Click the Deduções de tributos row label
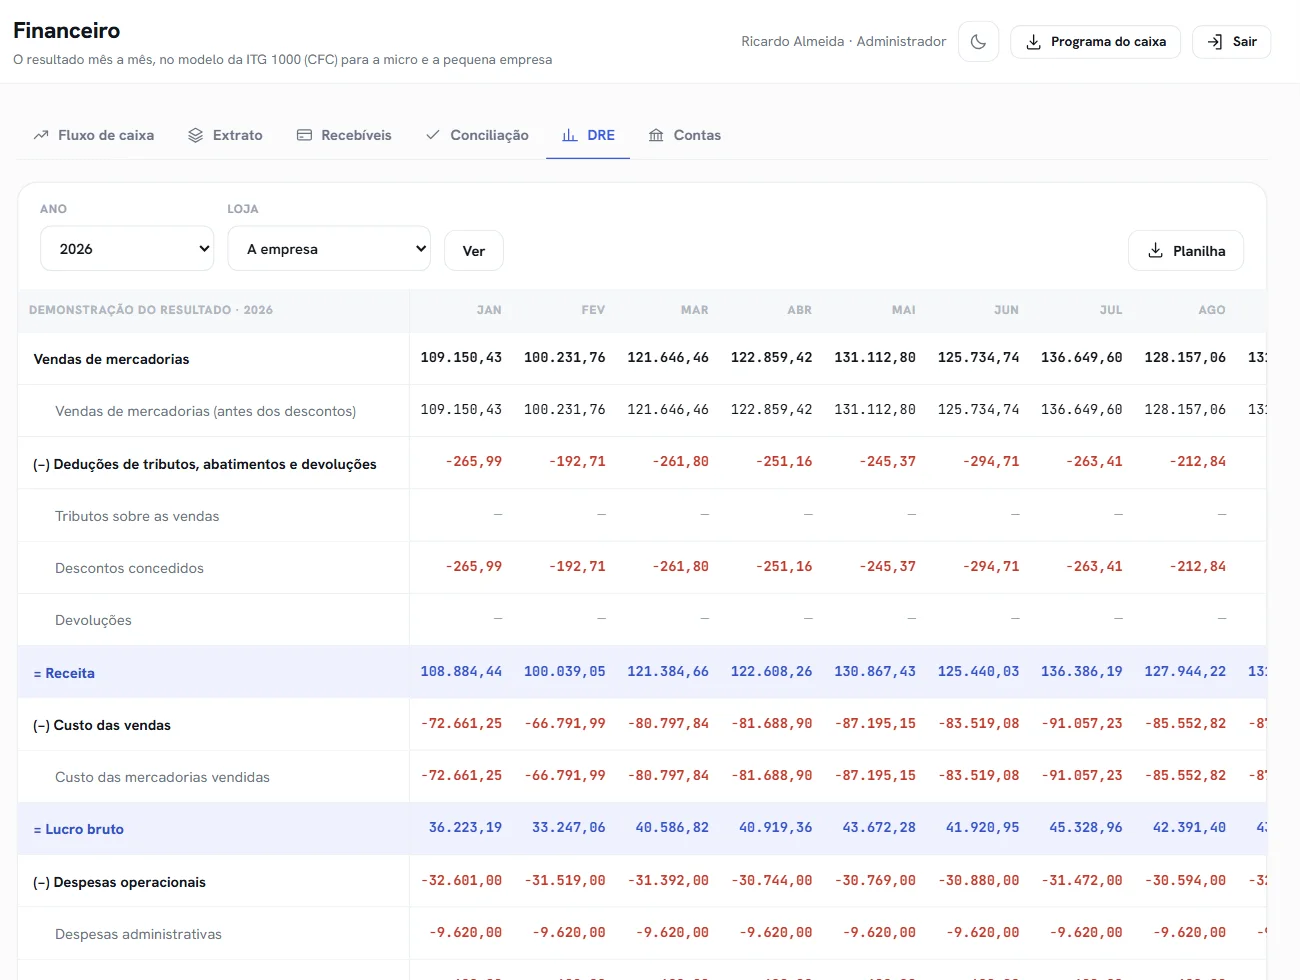 (205, 464)
